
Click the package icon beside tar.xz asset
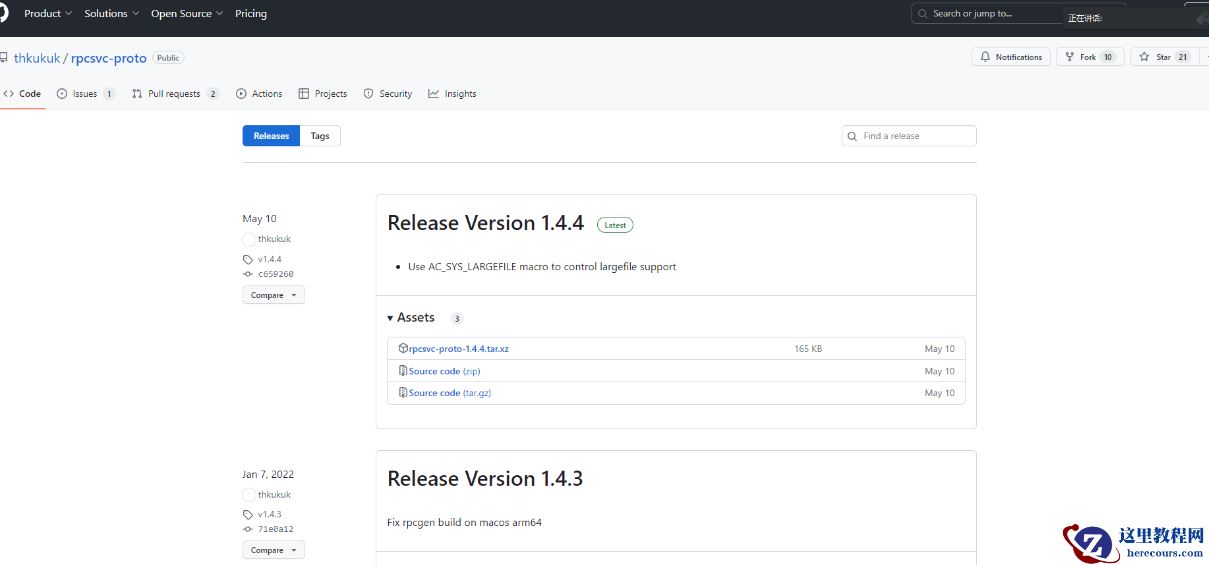tap(403, 349)
